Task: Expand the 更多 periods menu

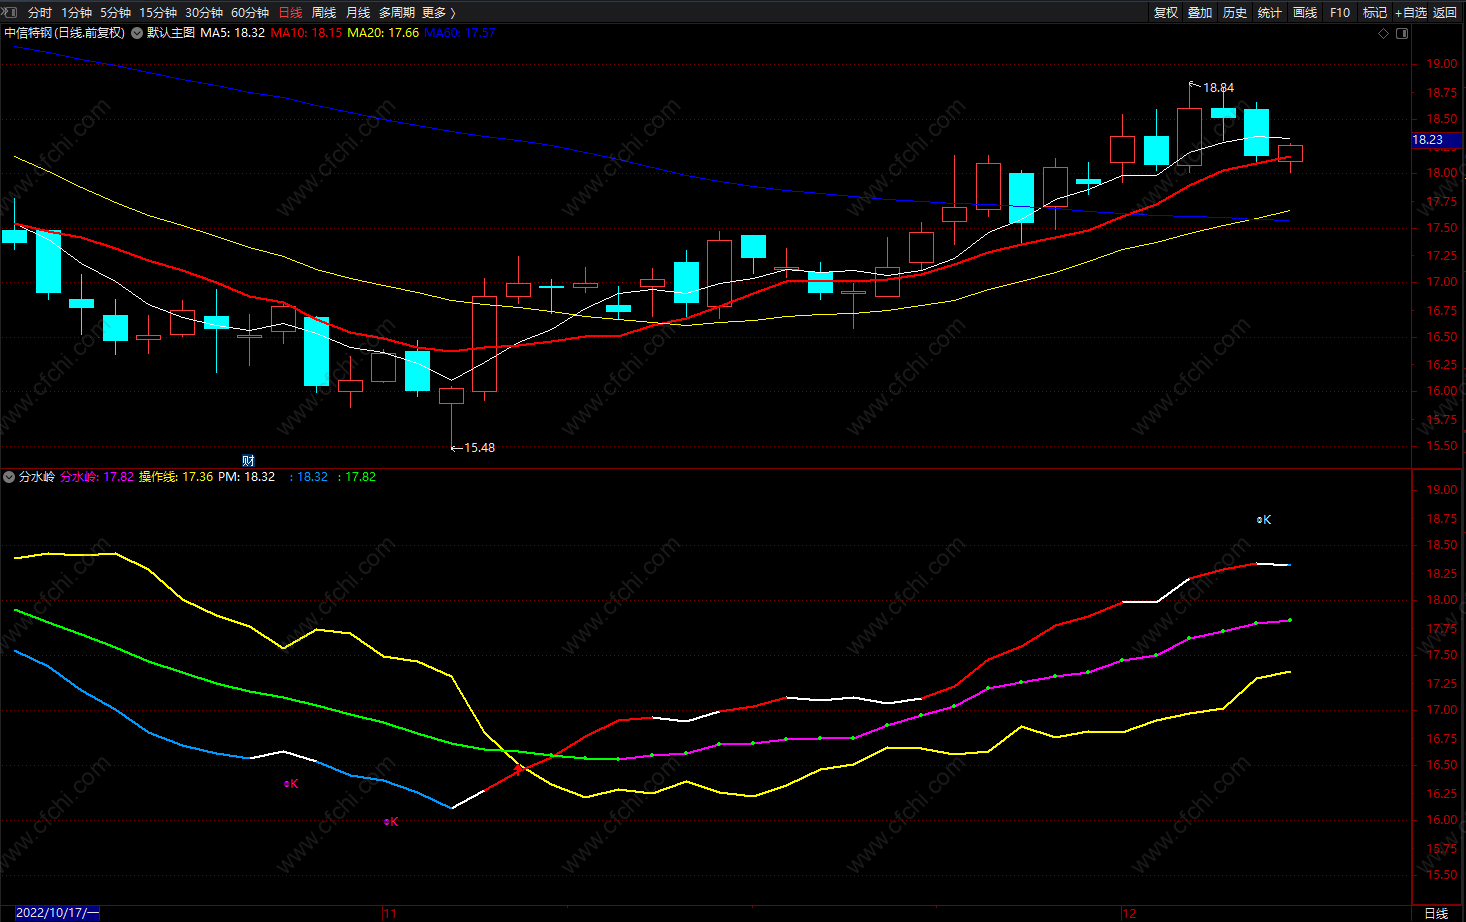Action: [x=439, y=12]
